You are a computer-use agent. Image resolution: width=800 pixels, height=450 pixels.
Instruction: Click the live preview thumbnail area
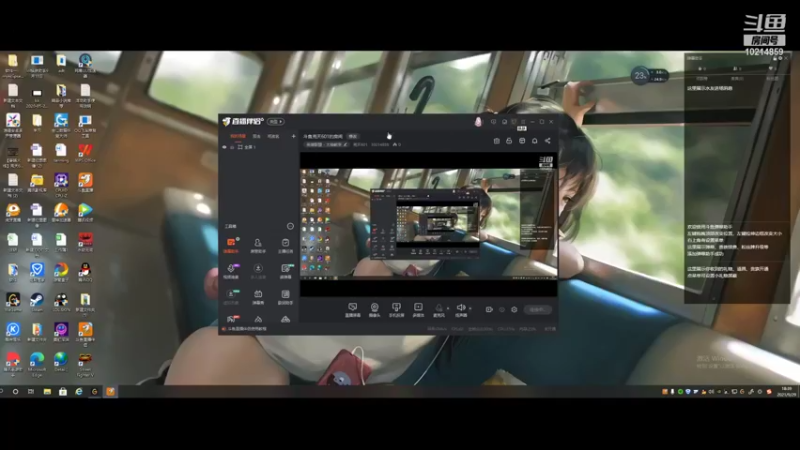pyautogui.click(x=428, y=224)
